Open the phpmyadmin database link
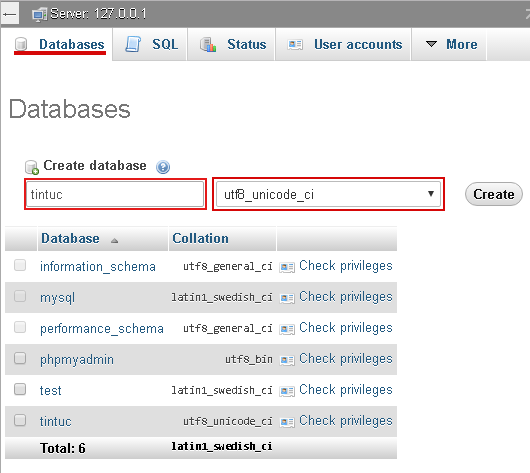The image size is (530, 473). click(x=77, y=360)
